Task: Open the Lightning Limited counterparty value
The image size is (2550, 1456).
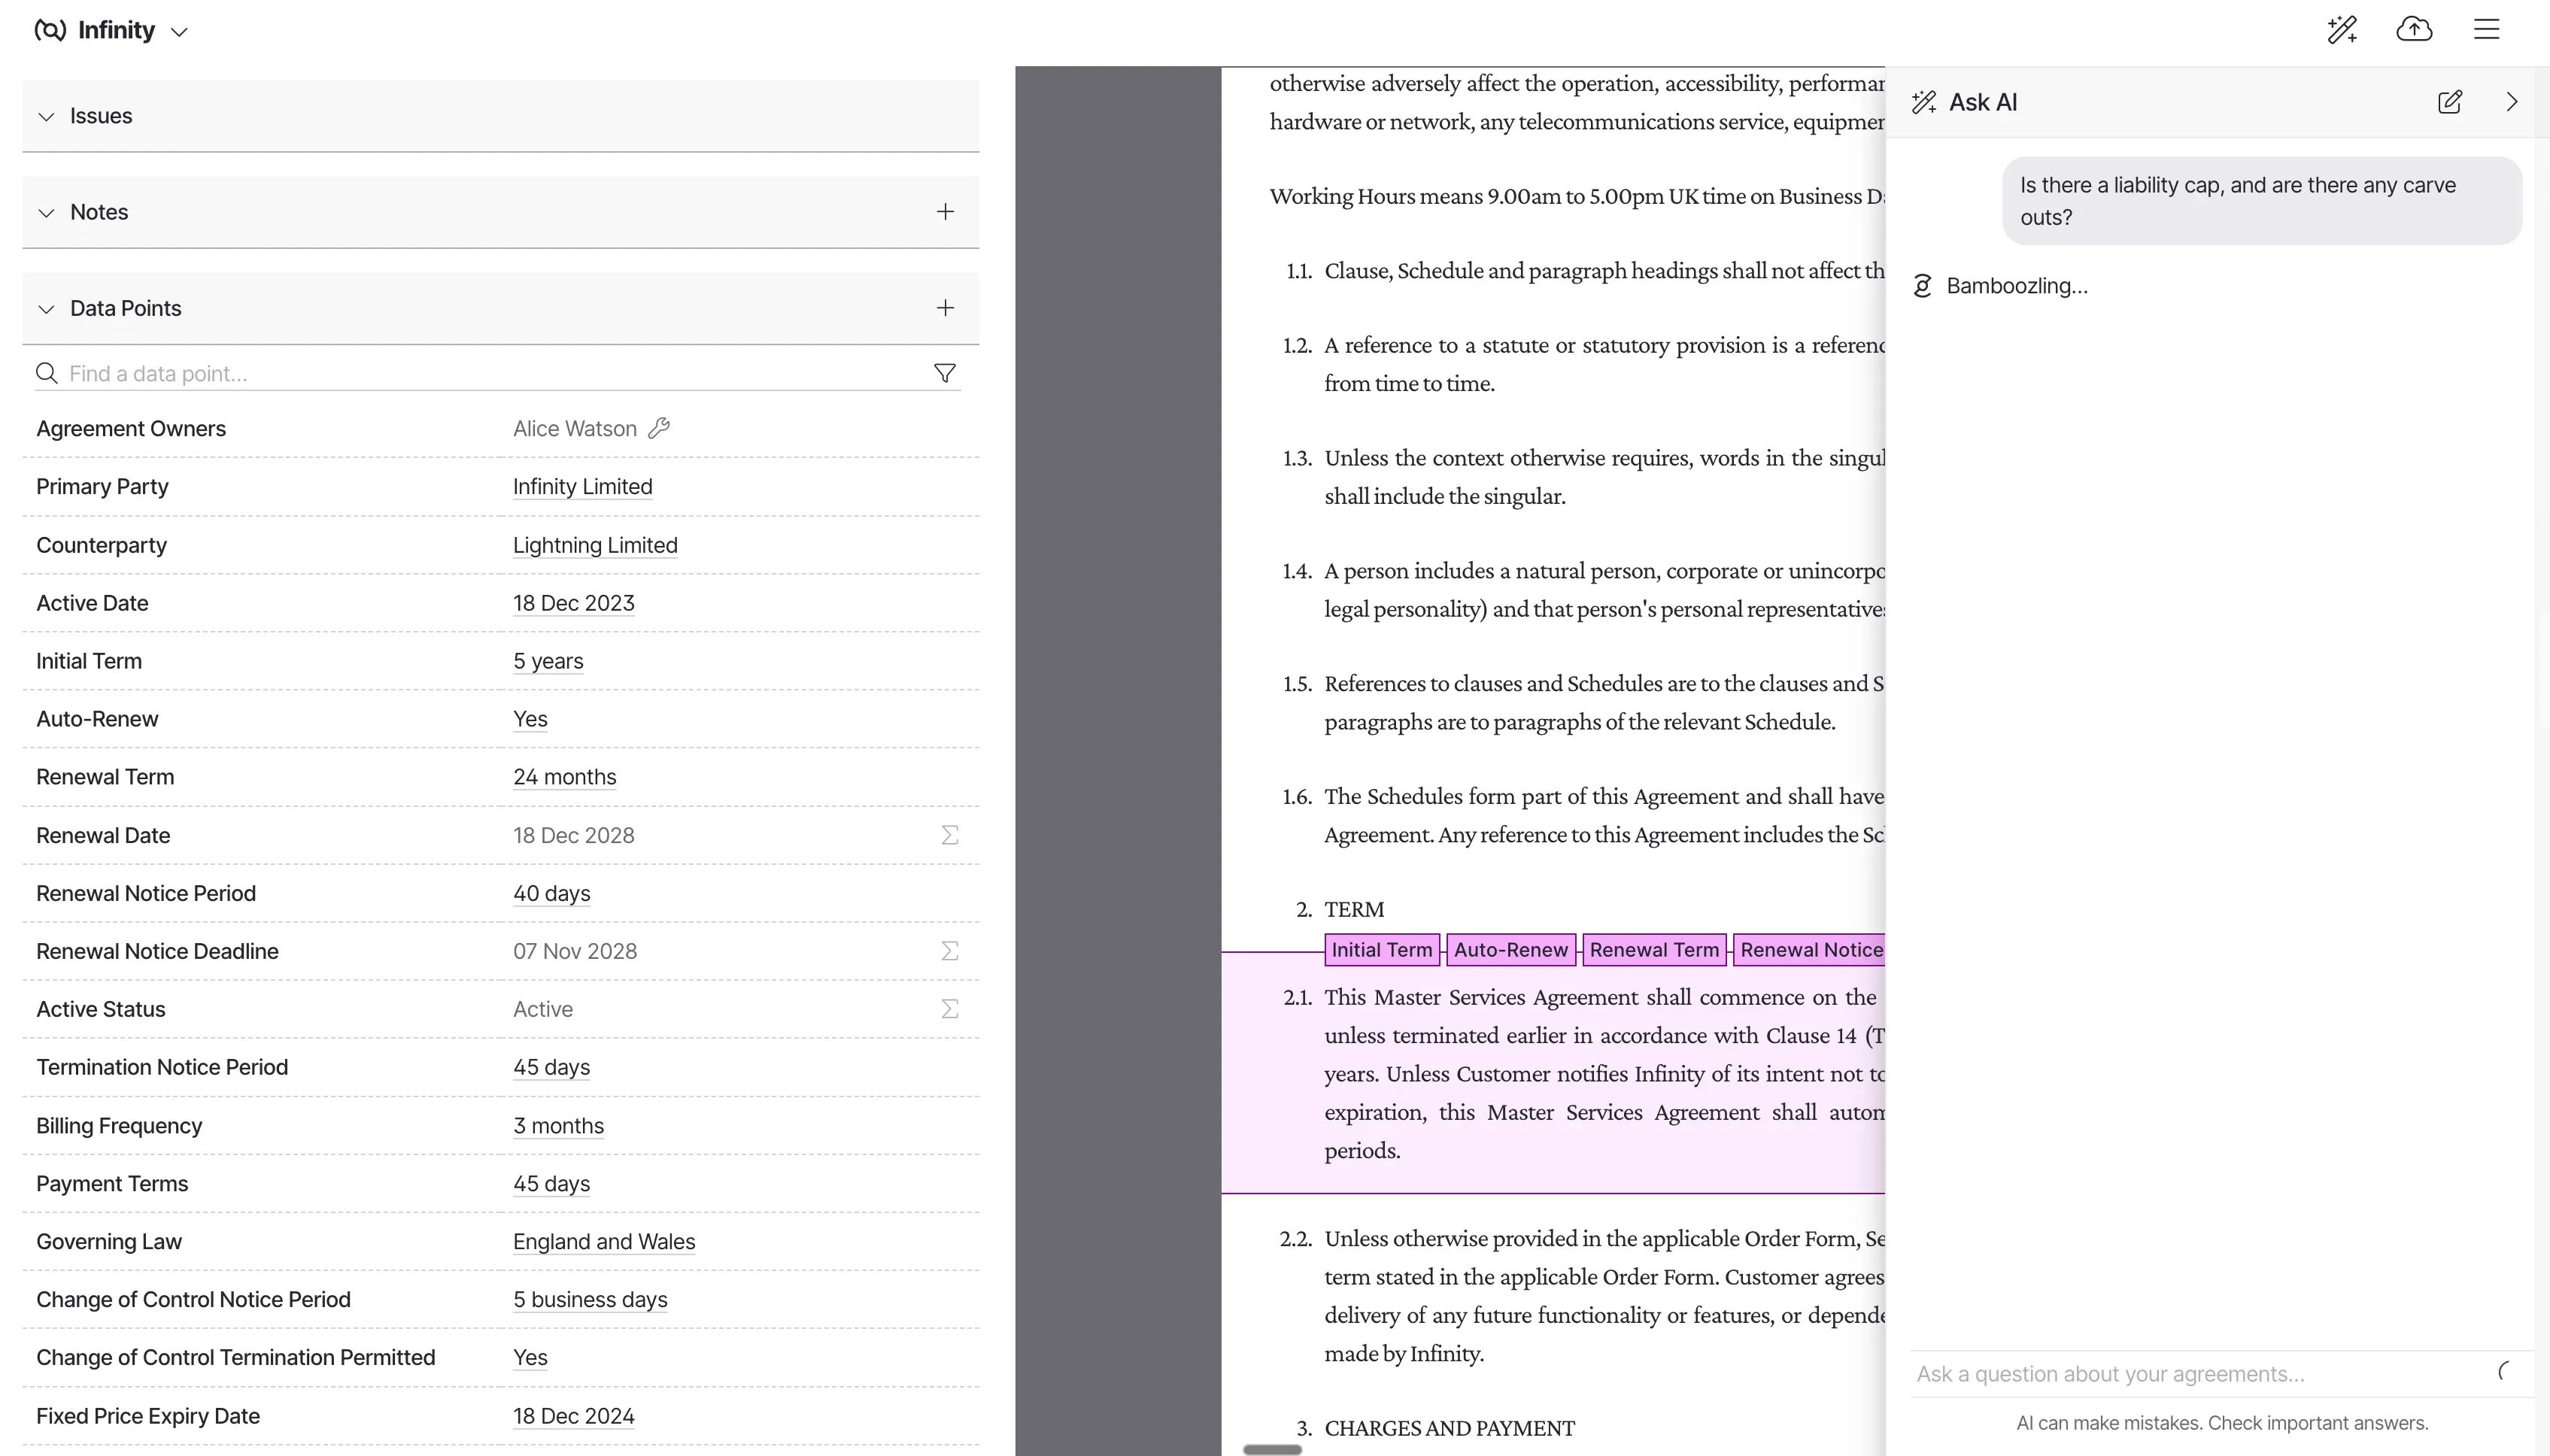Action: (595, 545)
